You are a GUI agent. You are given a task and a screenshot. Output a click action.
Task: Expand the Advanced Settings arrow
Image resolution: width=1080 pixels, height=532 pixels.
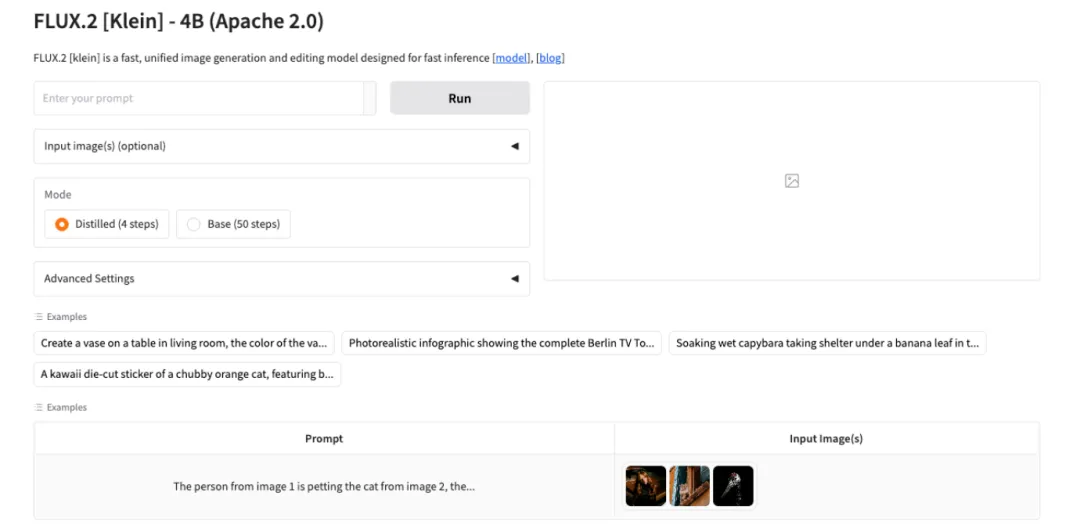coord(515,279)
